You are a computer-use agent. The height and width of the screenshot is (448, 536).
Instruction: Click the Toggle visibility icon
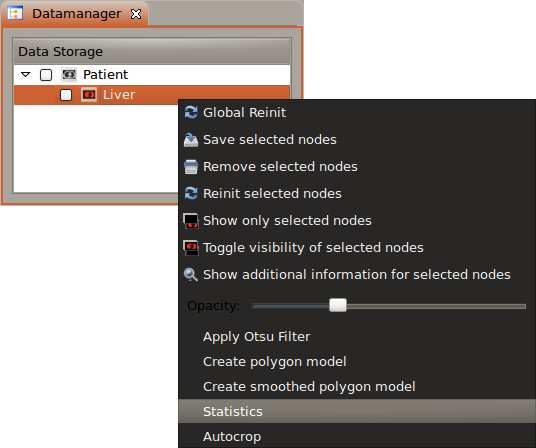[191, 248]
